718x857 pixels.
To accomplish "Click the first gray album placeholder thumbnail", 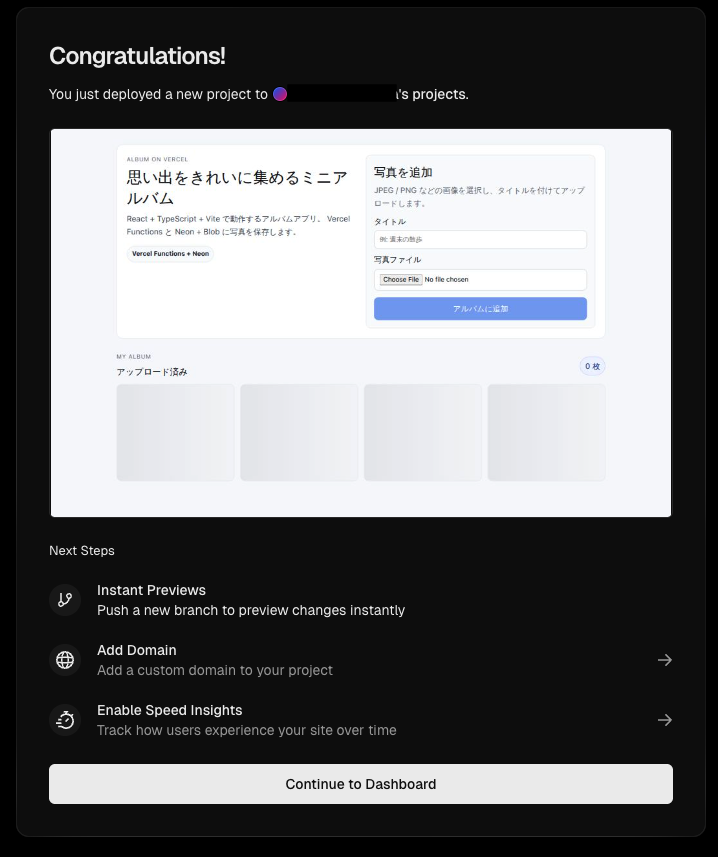I will coord(175,432).
